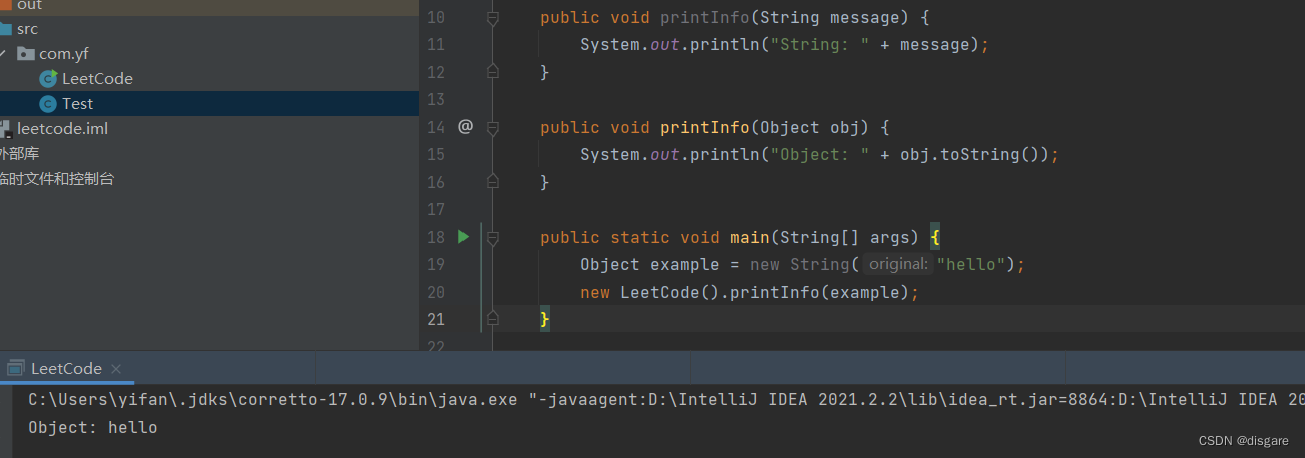The image size is (1305, 458).
Task: Fold the printInfo(String) method at line 10
Action: click(x=492, y=18)
